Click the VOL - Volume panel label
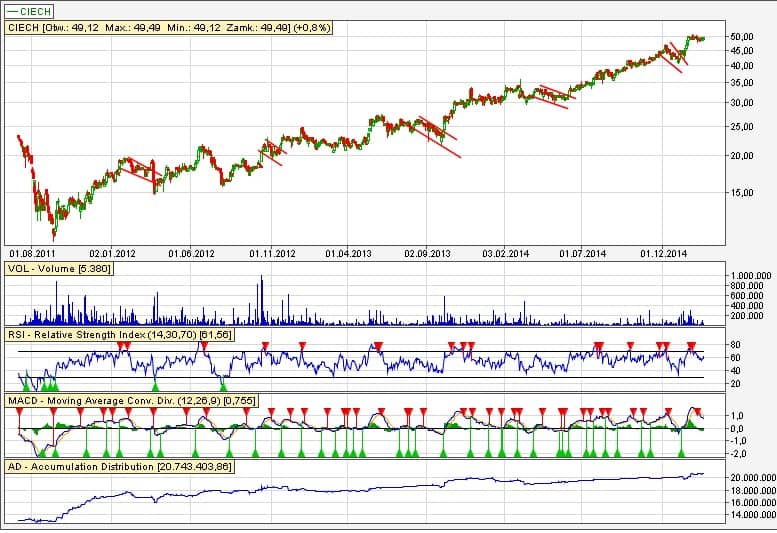Screen dimensions: 777x533 click(x=59, y=269)
